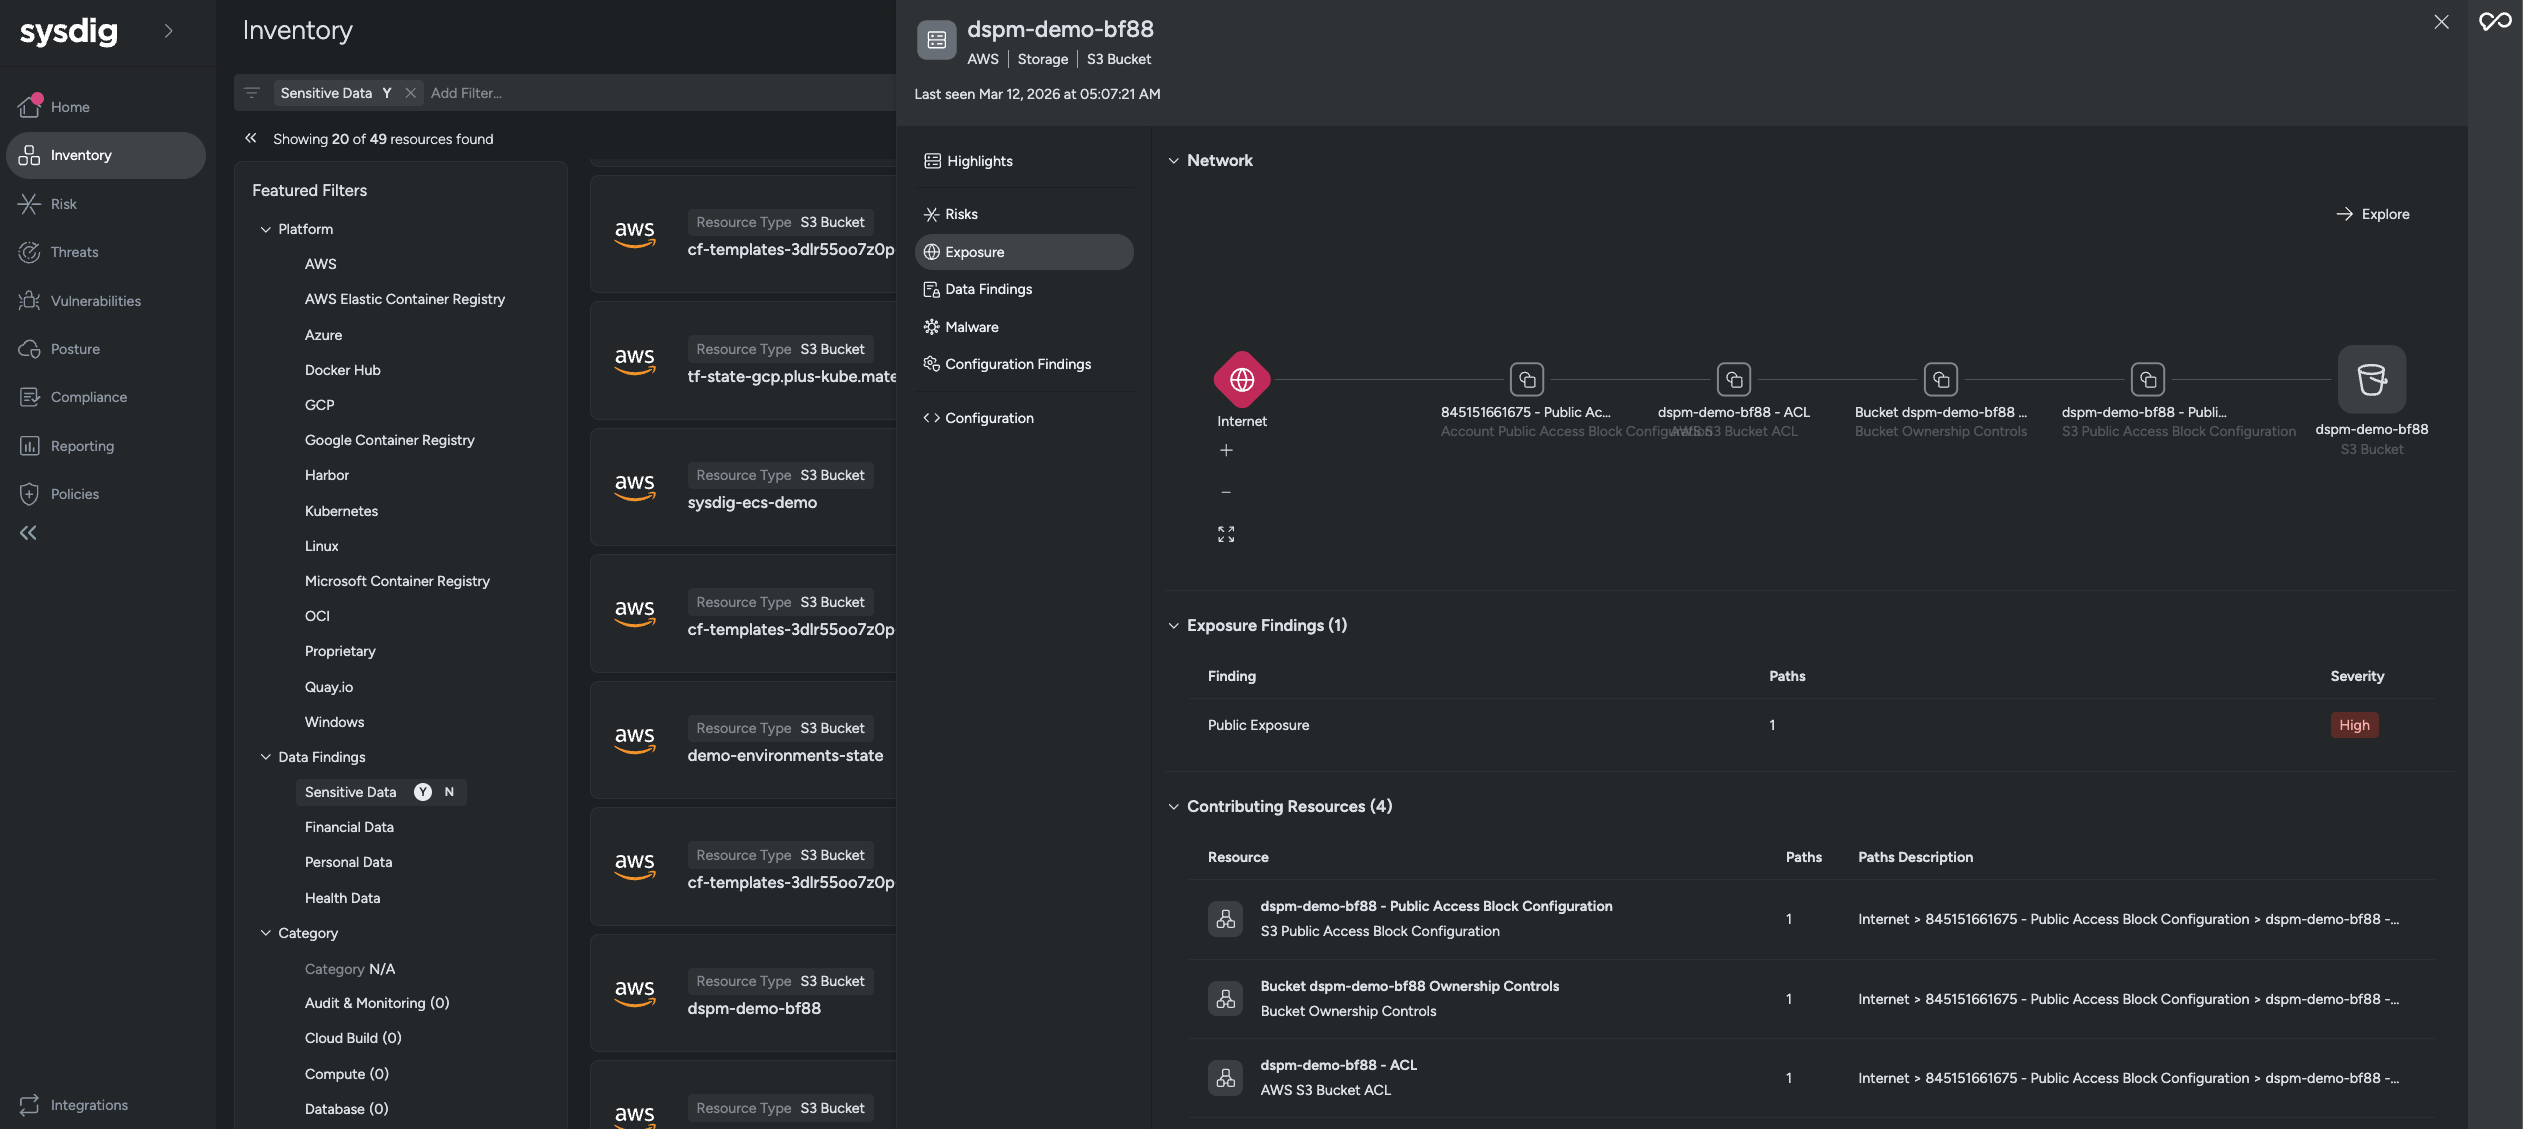The width and height of the screenshot is (2523, 1129).
Task: Expand the network graph to fullscreen
Action: (x=1226, y=534)
